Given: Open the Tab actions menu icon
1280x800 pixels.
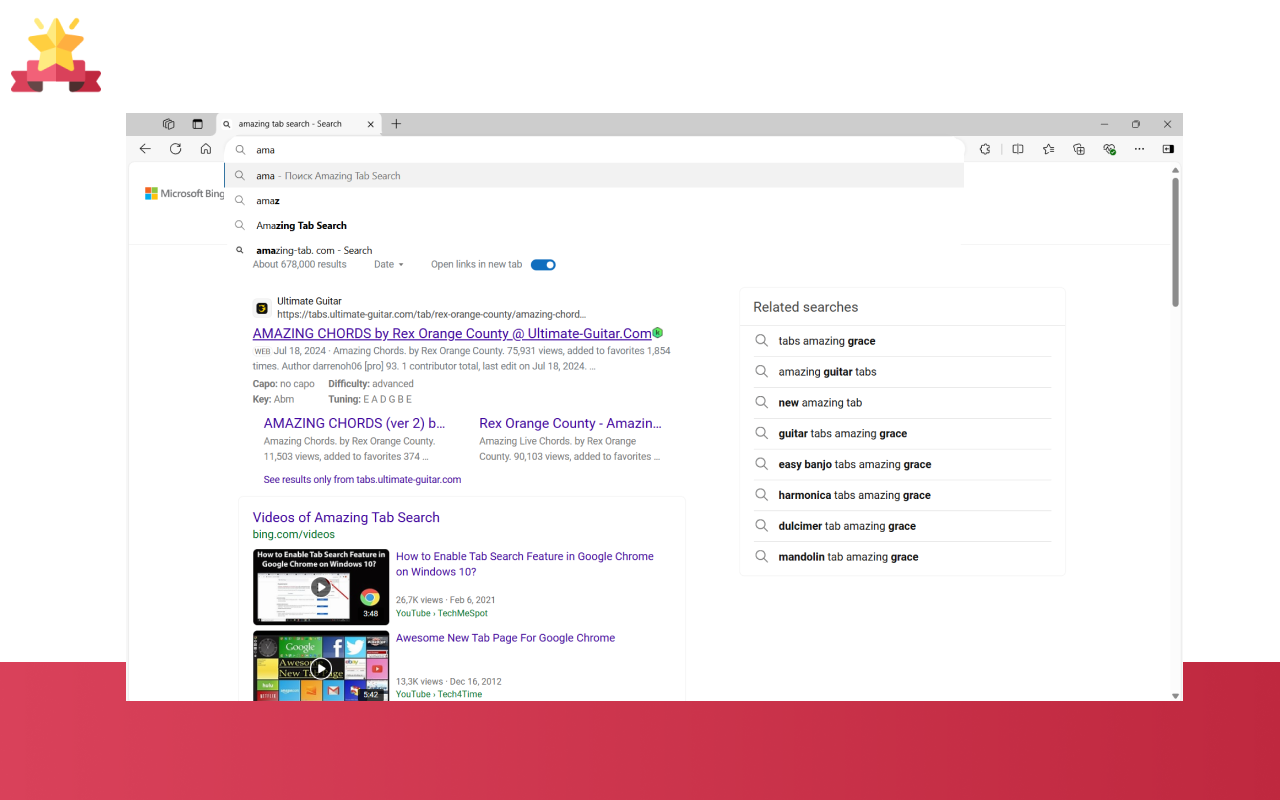Looking at the screenshot, I should pyautogui.click(x=197, y=124).
